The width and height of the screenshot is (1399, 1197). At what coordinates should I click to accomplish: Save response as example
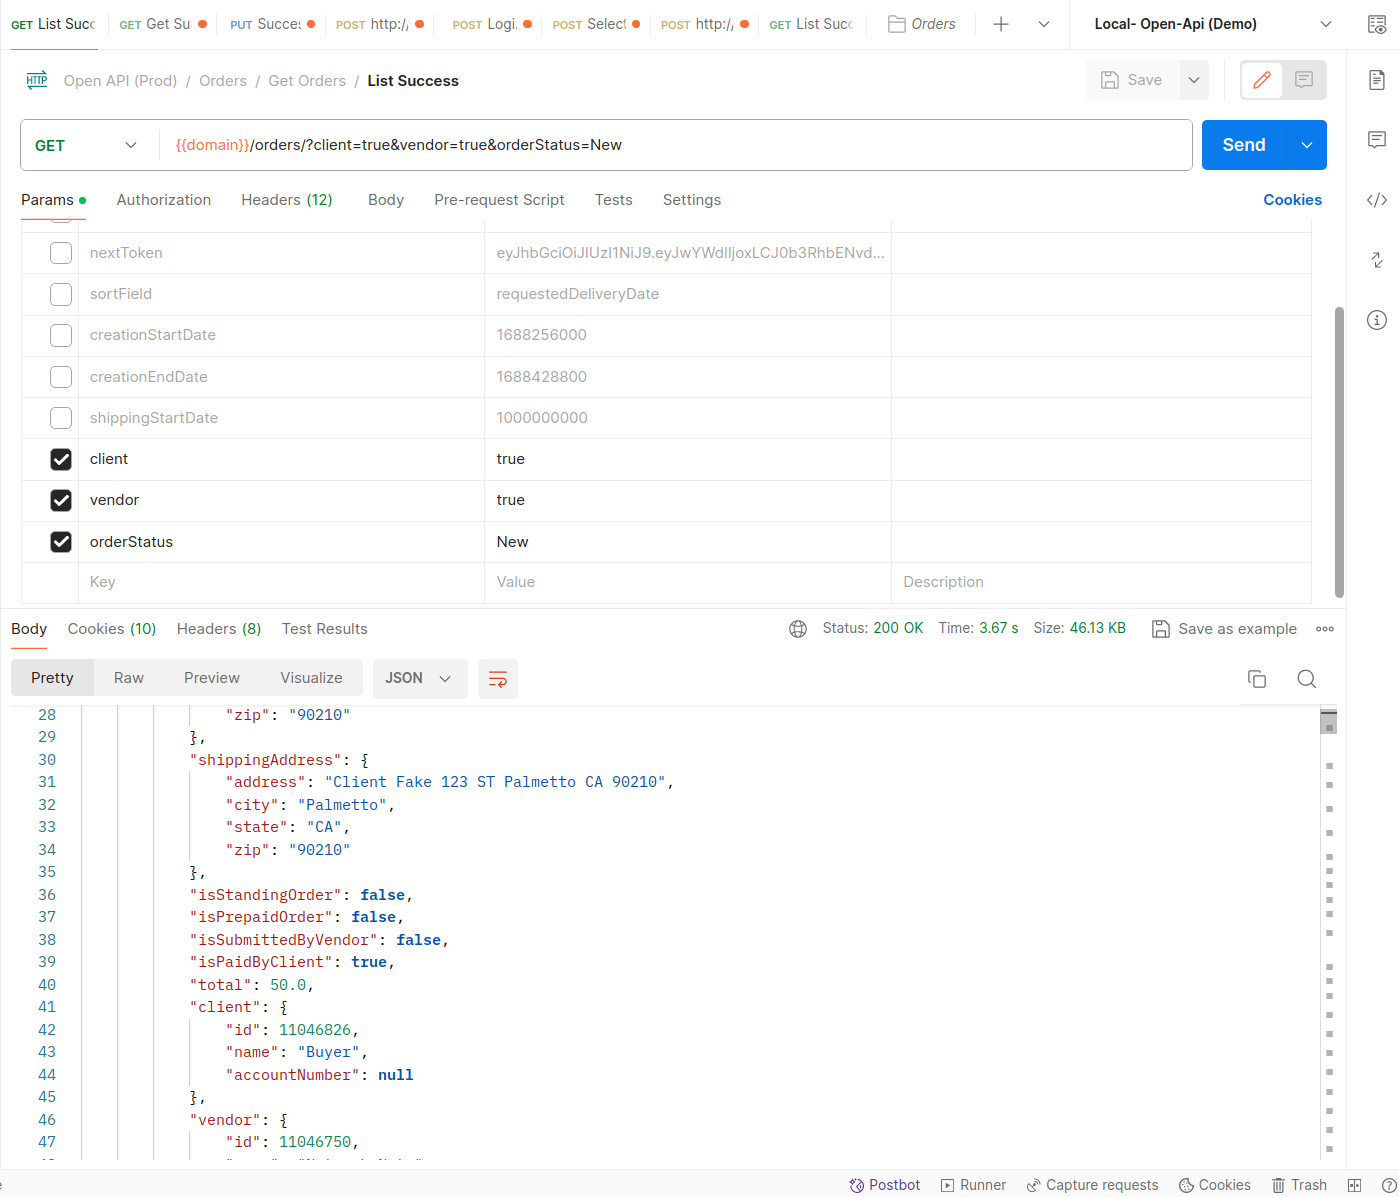(1225, 629)
